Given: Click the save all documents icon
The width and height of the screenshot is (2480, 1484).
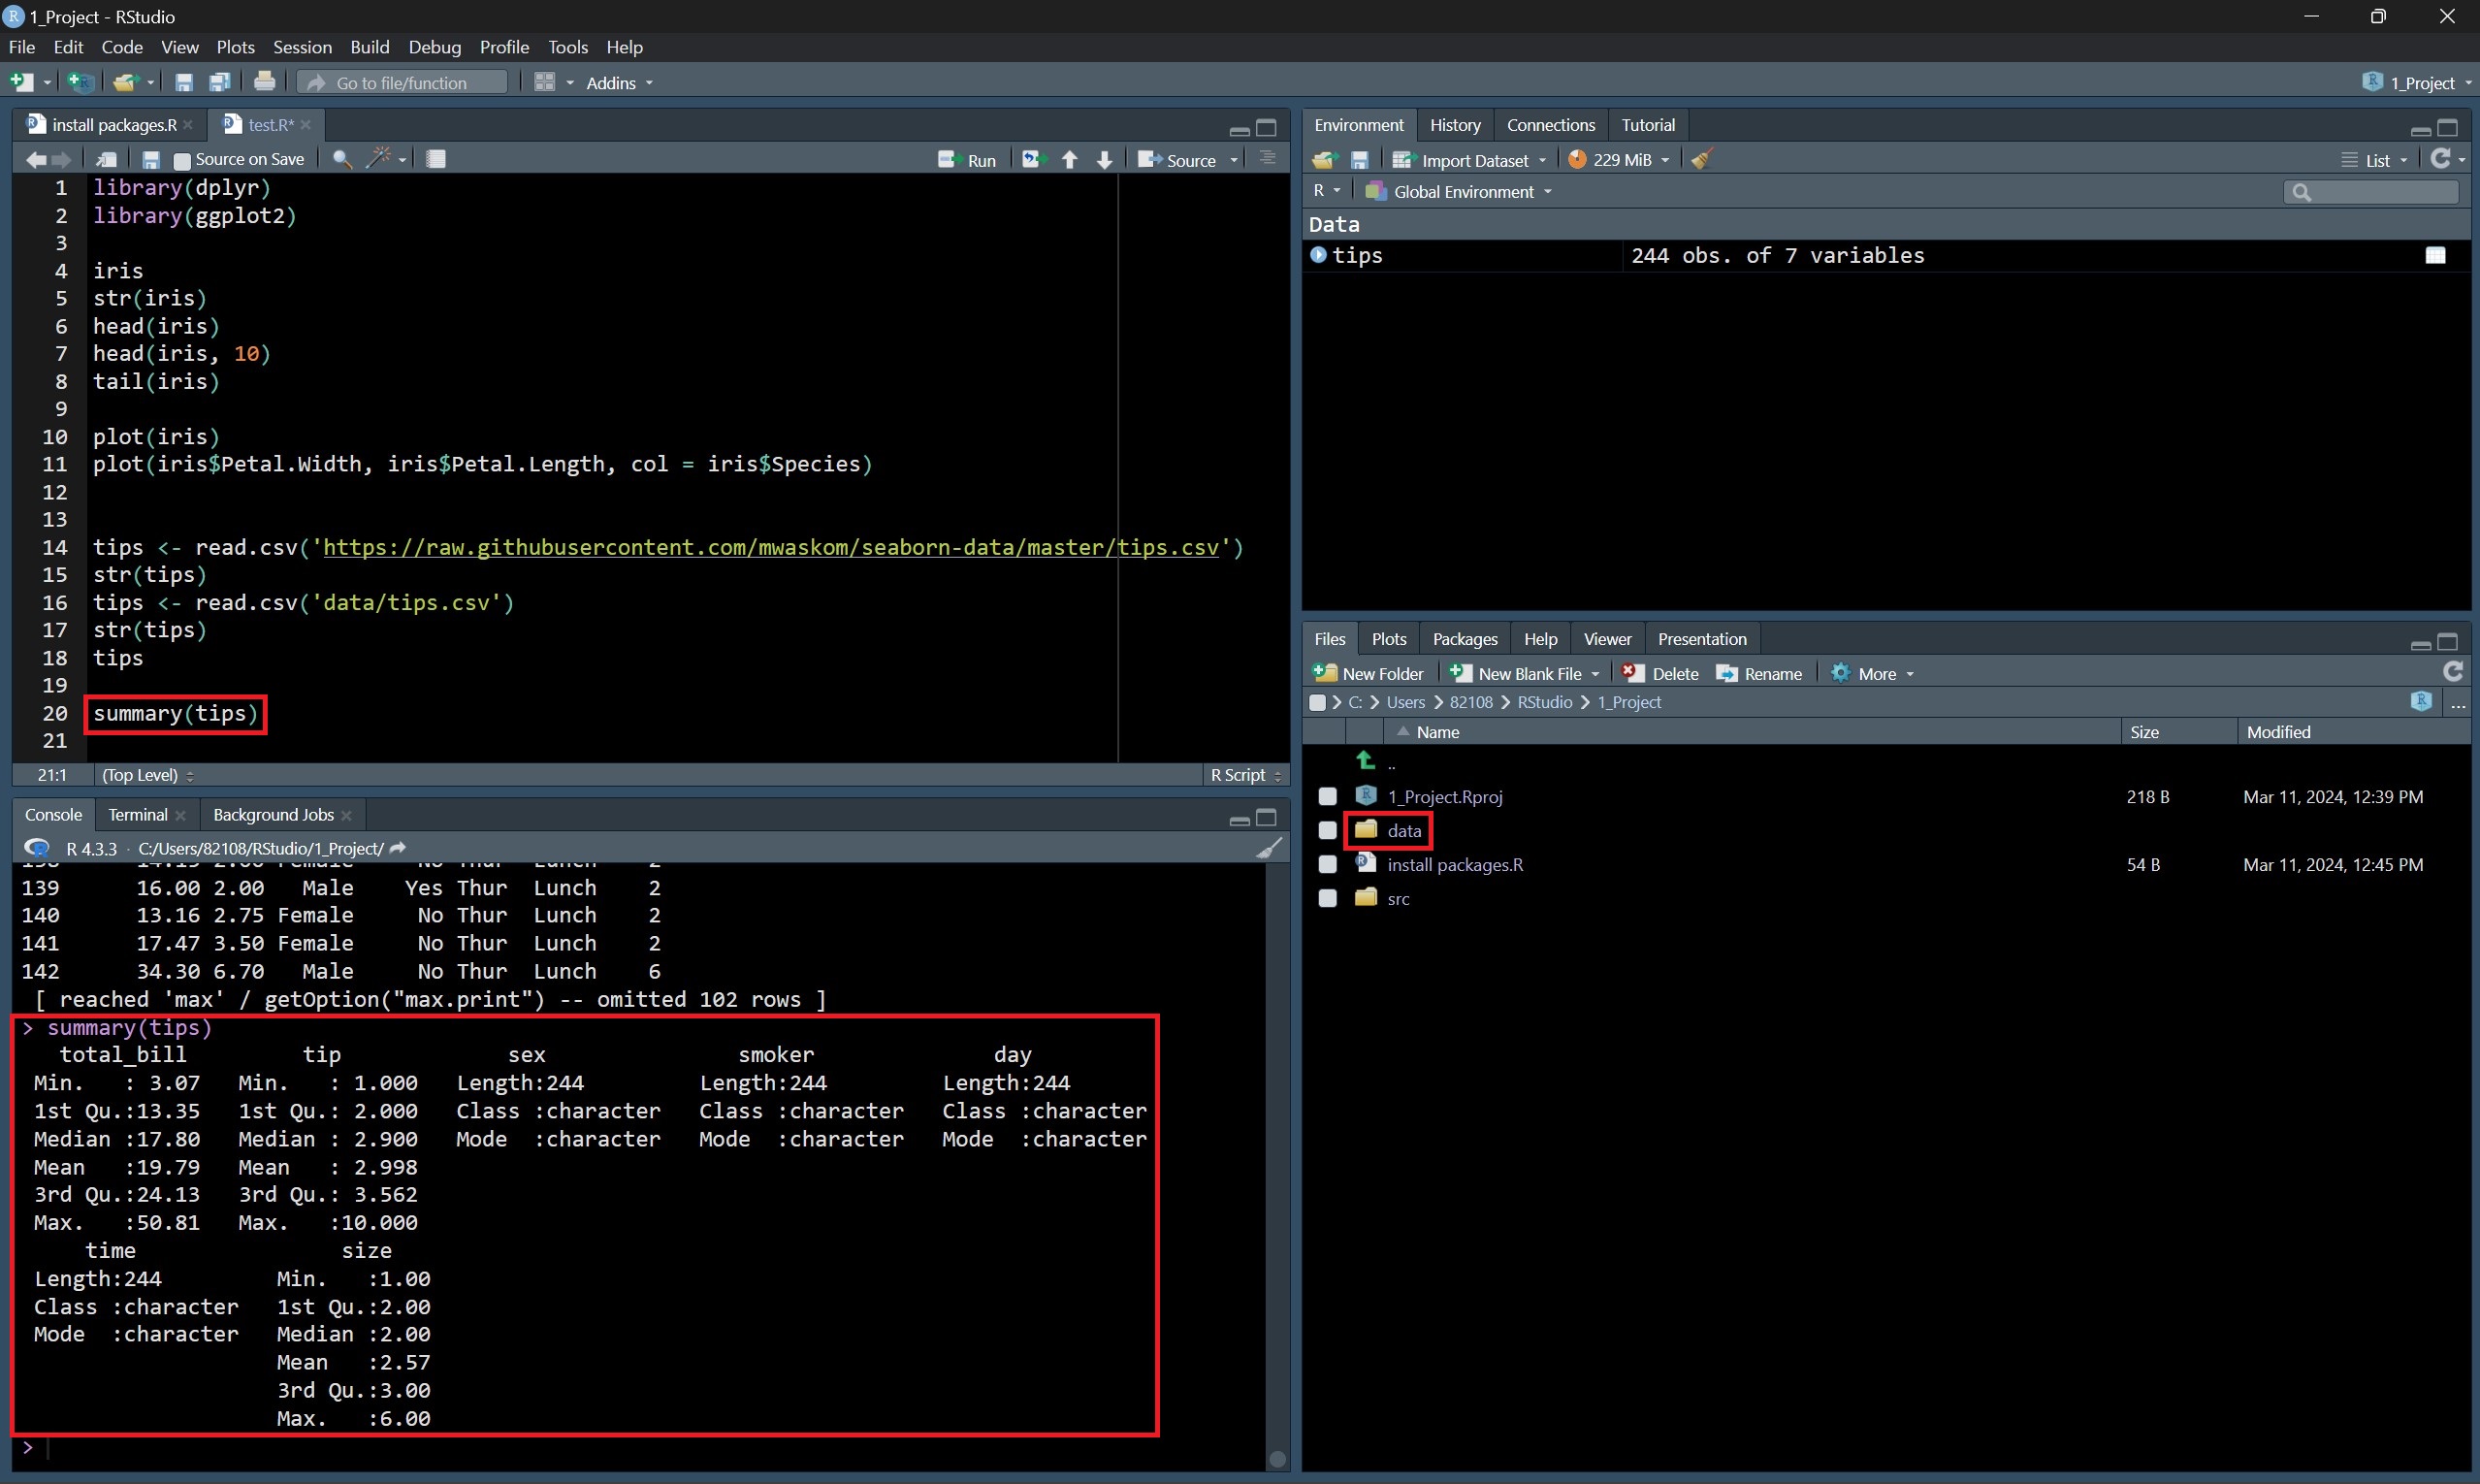Looking at the screenshot, I should pyautogui.click(x=220, y=83).
